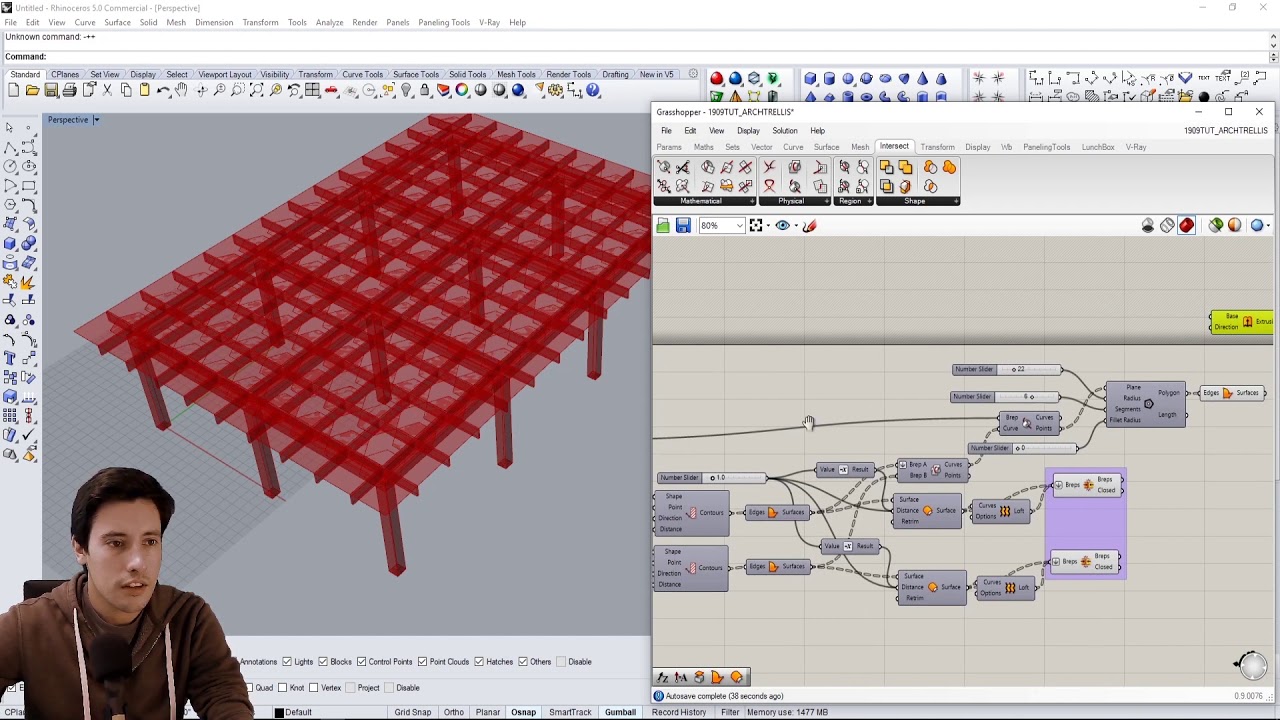The width and height of the screenshot is (1280, 720).
Task: Open the Rhino Surface menu
Action: point(117,22)
